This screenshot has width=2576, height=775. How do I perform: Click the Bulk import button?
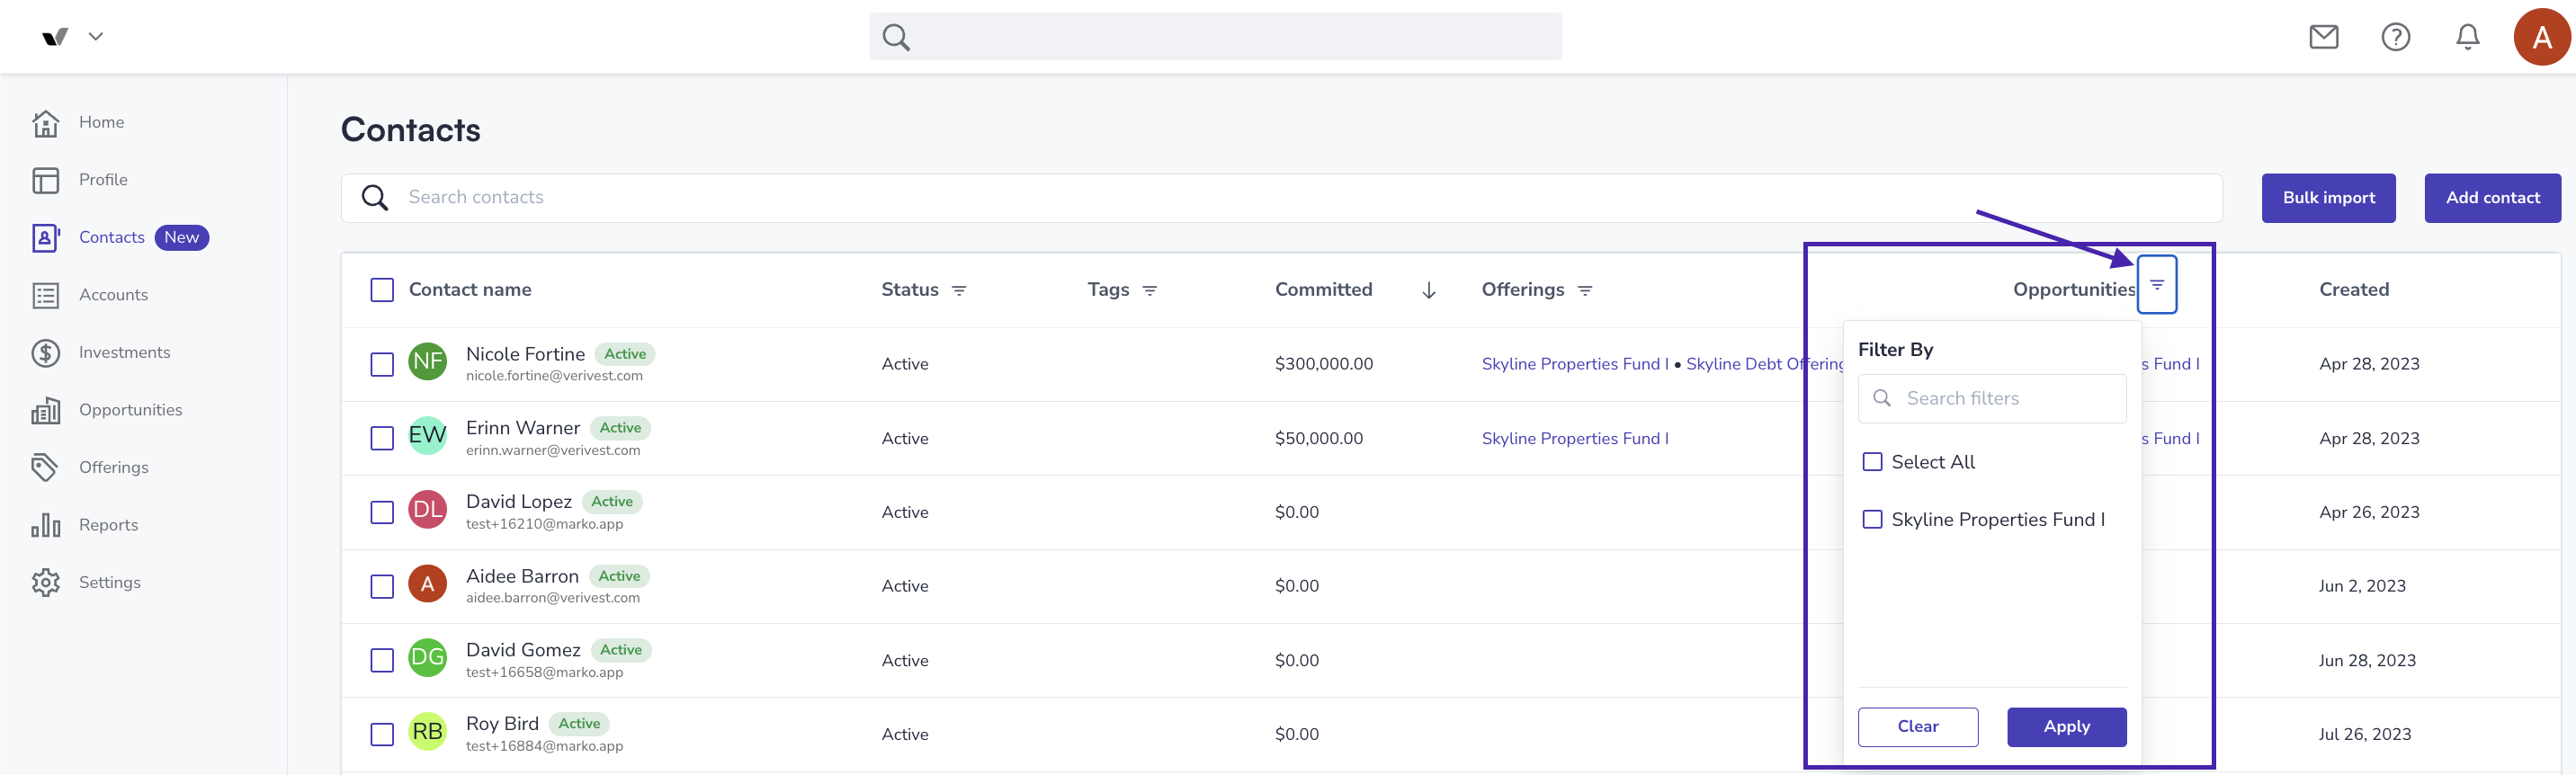(2328, 198)
